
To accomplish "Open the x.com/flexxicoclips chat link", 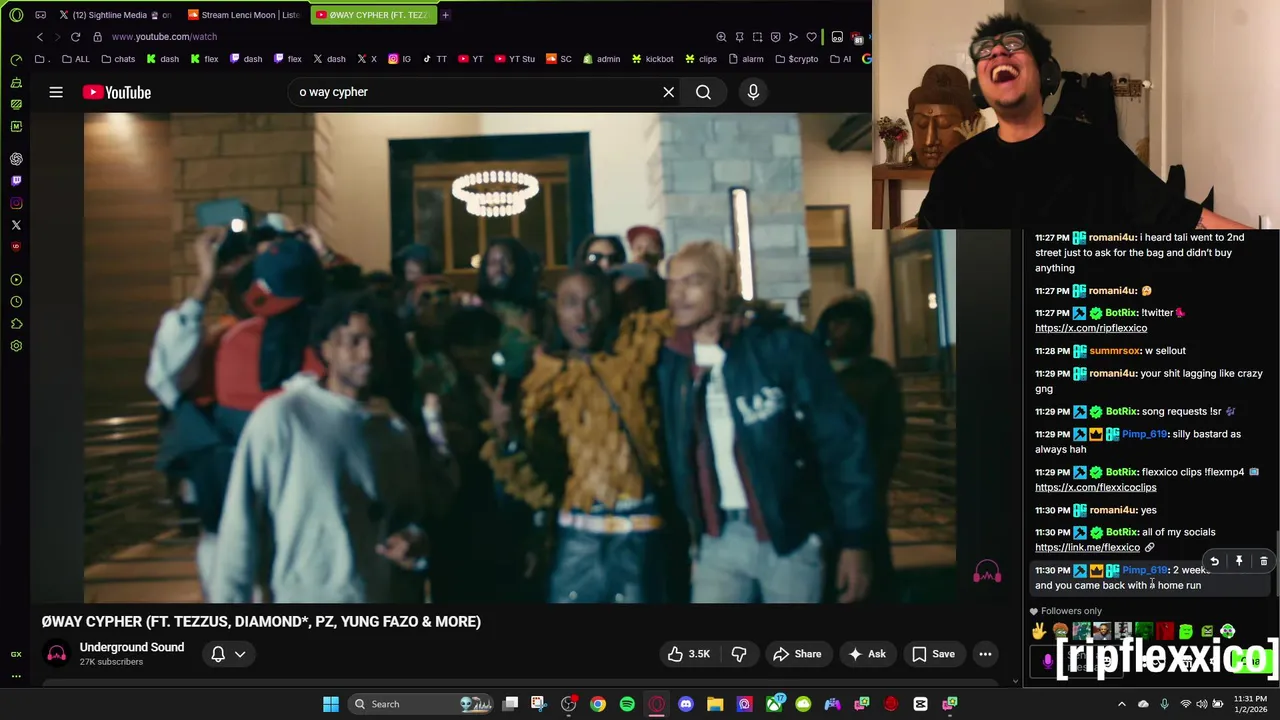I will (x=1095, y=487).
